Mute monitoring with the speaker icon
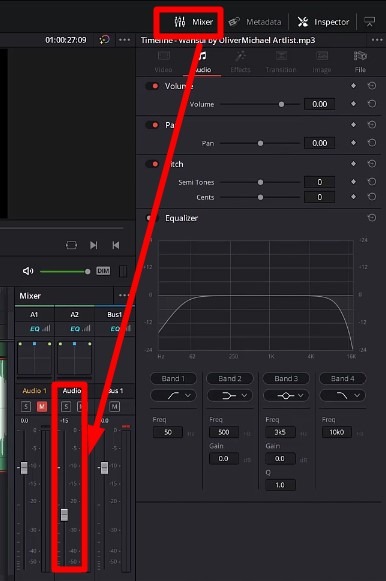 click(28, 271)
